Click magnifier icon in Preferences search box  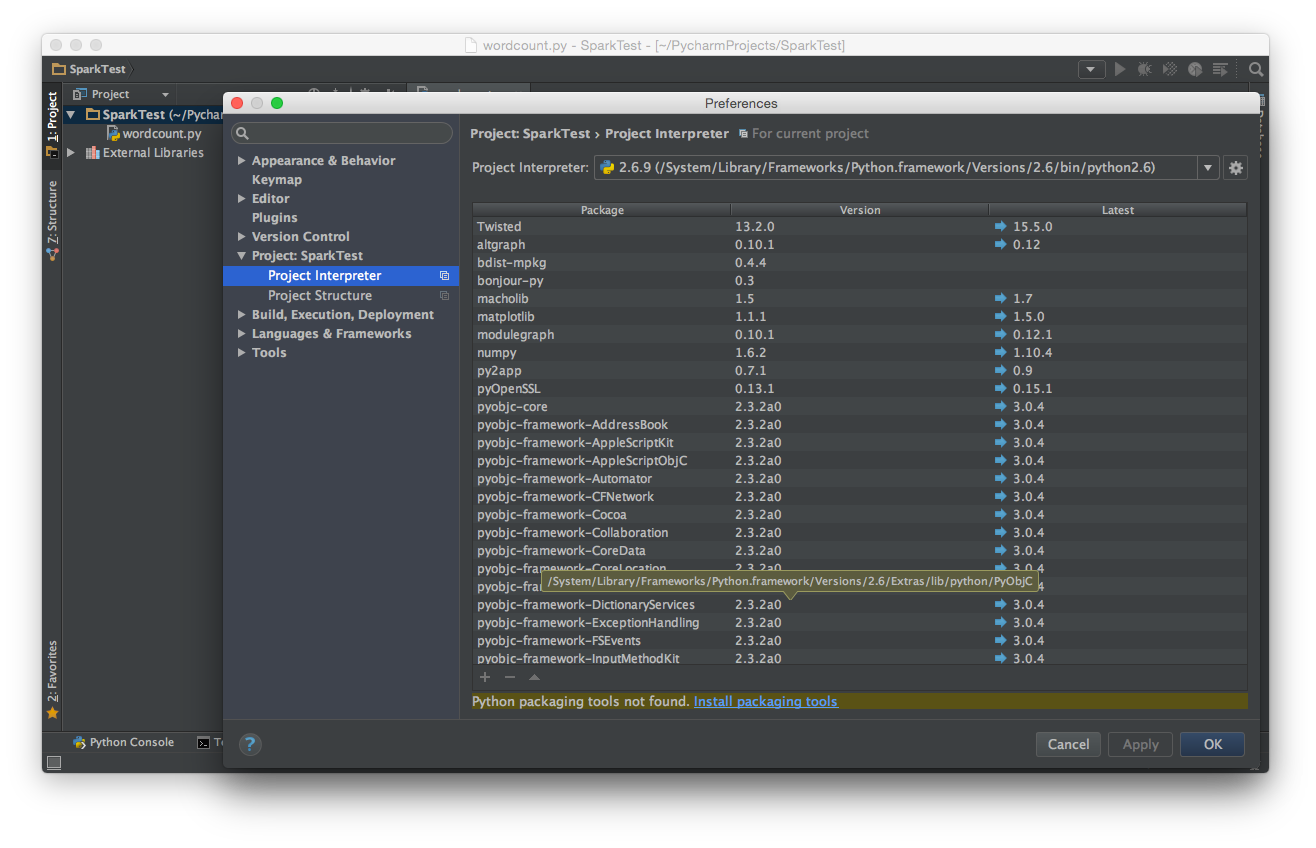(x=243, y=133)
